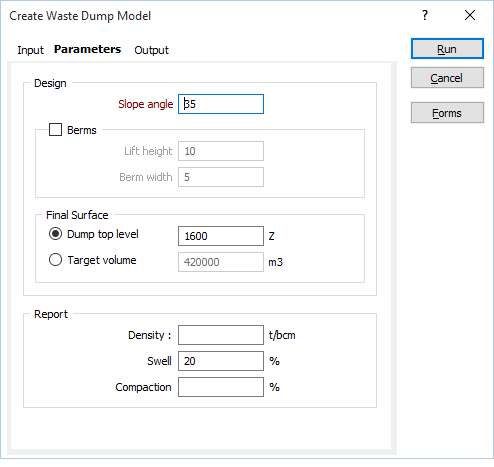
Task: Close the Create Waste Dump Model dialog
Action: tap(470, 15)
